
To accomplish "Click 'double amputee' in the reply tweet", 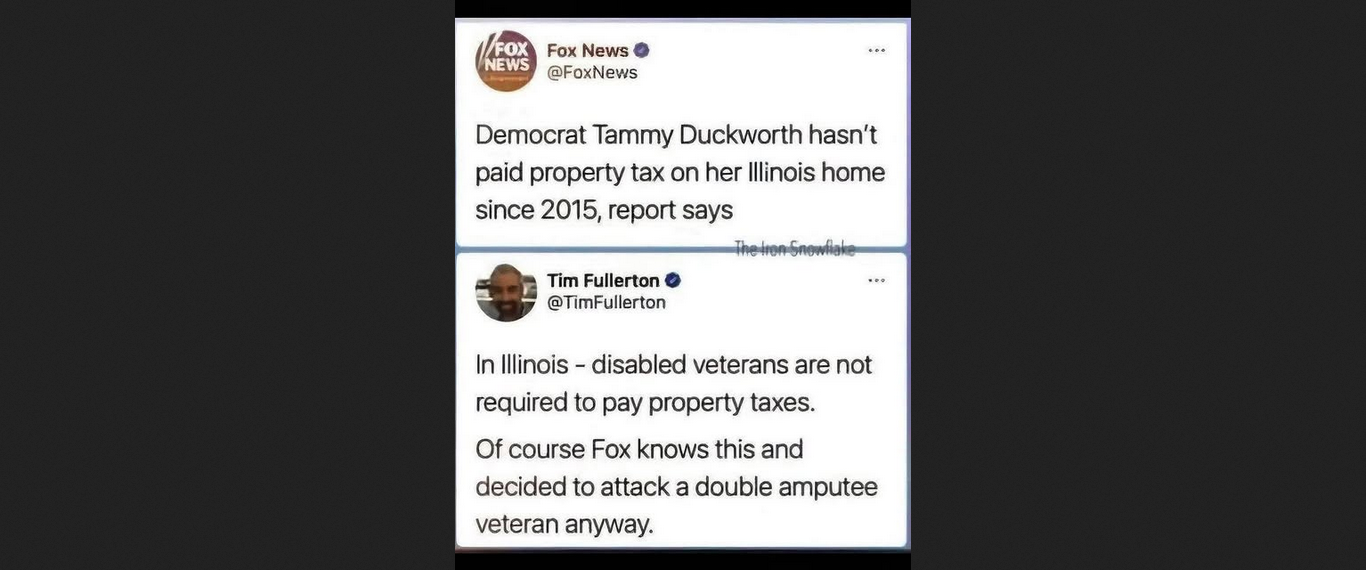I will point(786,487).
